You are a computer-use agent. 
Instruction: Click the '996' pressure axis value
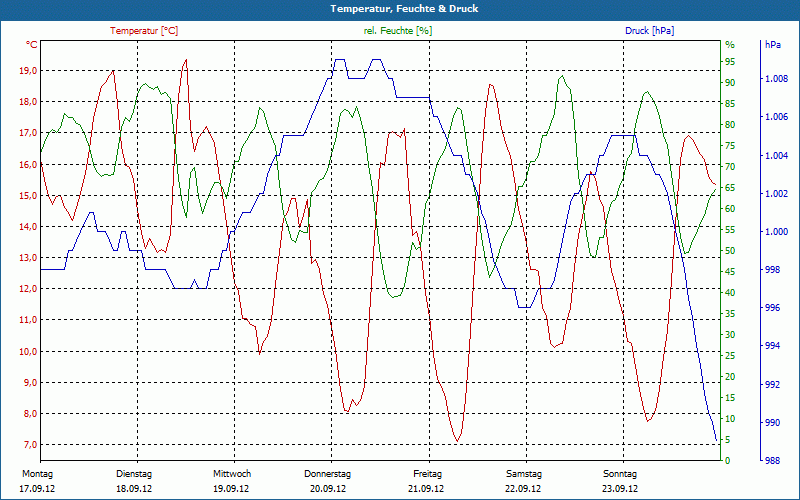tap(773, 308)
